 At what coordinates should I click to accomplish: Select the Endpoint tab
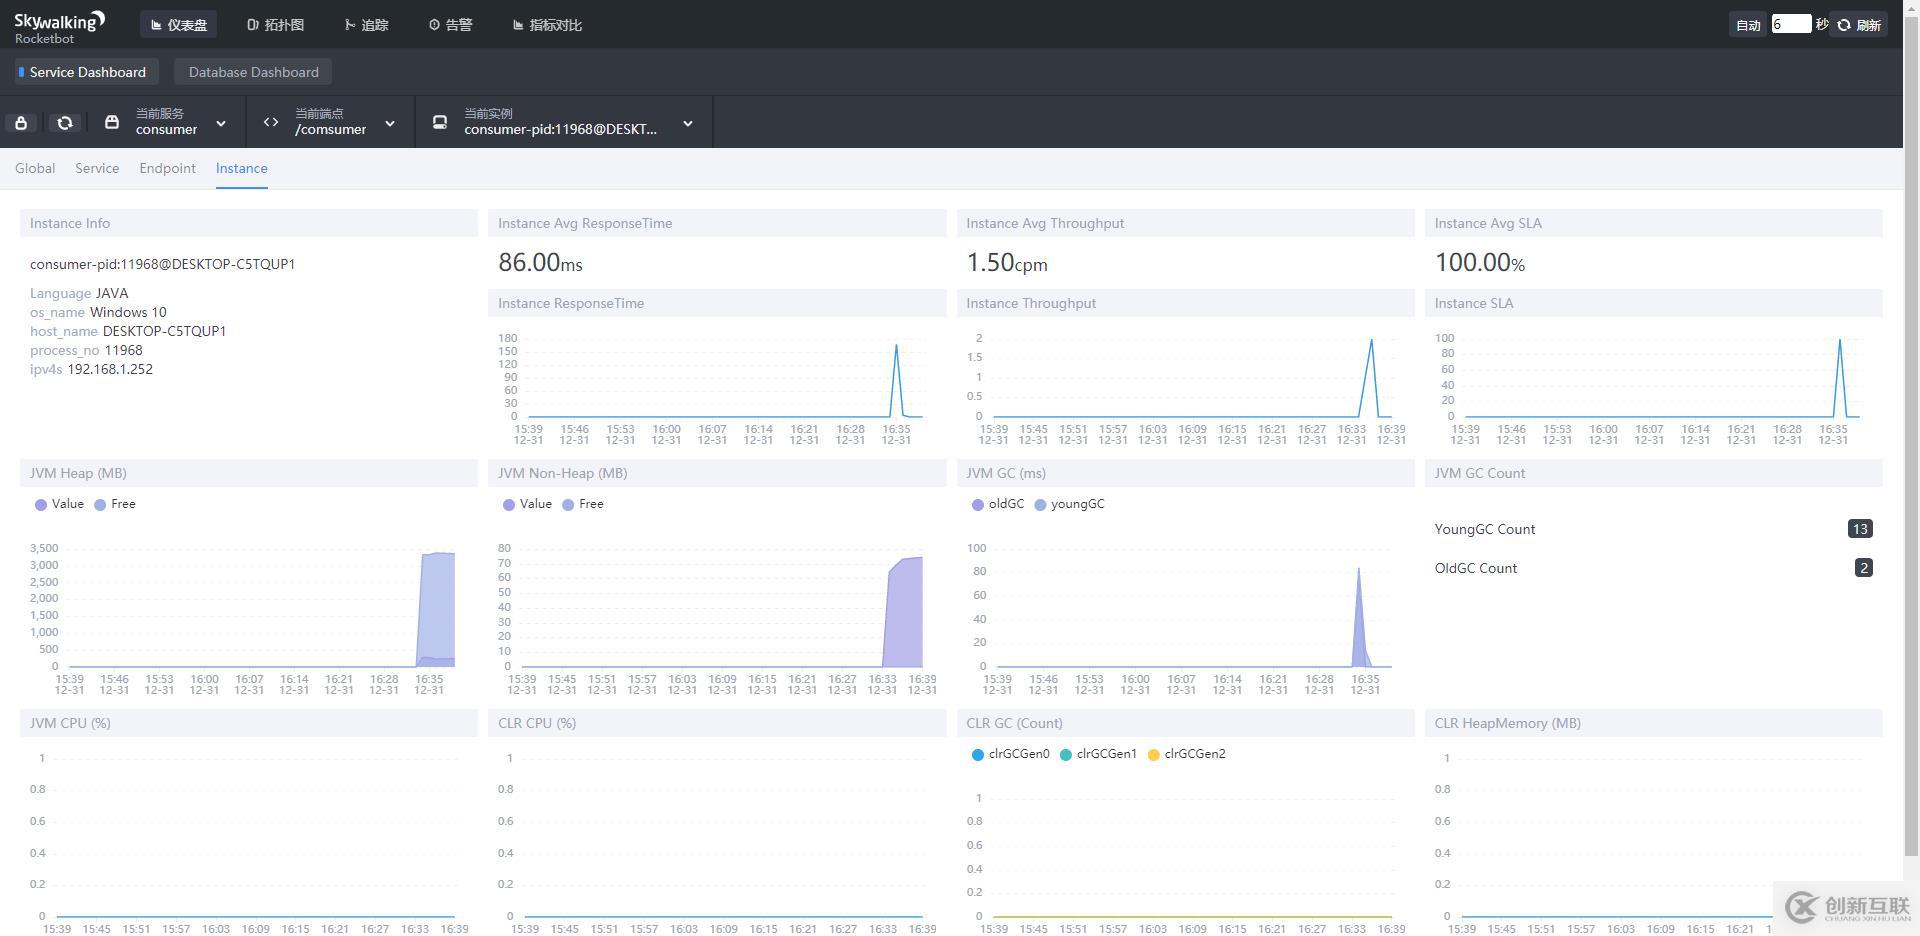[167, 168]
